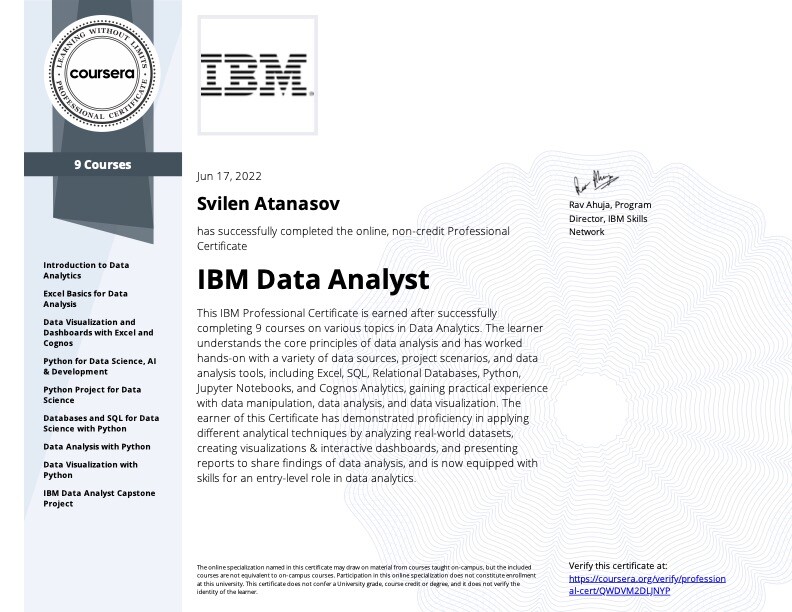The height and width of the screenshot is (612, 792).
Task: Click 'Introduction to Data Analytics' course
Action: (x=86, y=270)
